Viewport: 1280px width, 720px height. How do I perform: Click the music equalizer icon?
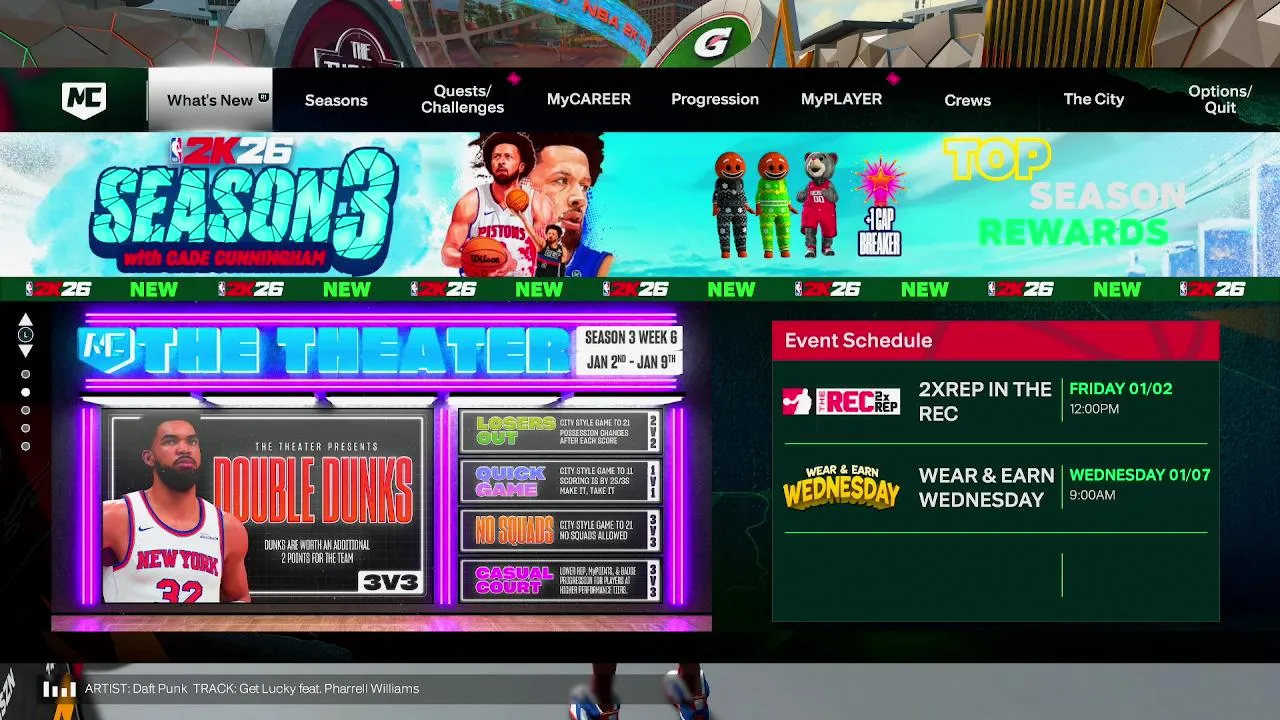coord(59,689)
